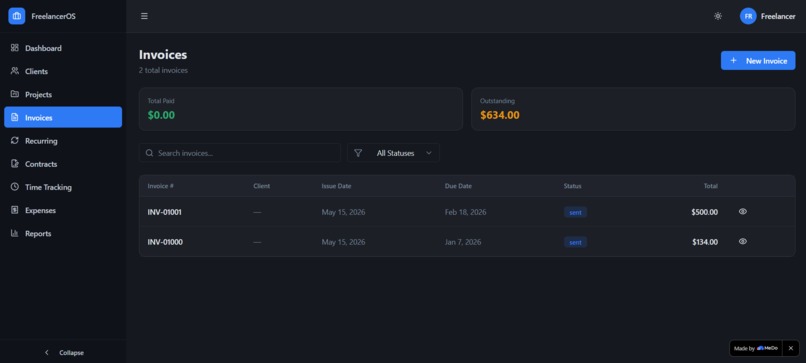
Task: Click the Outstanding $634.00 card
Action: 633,108
